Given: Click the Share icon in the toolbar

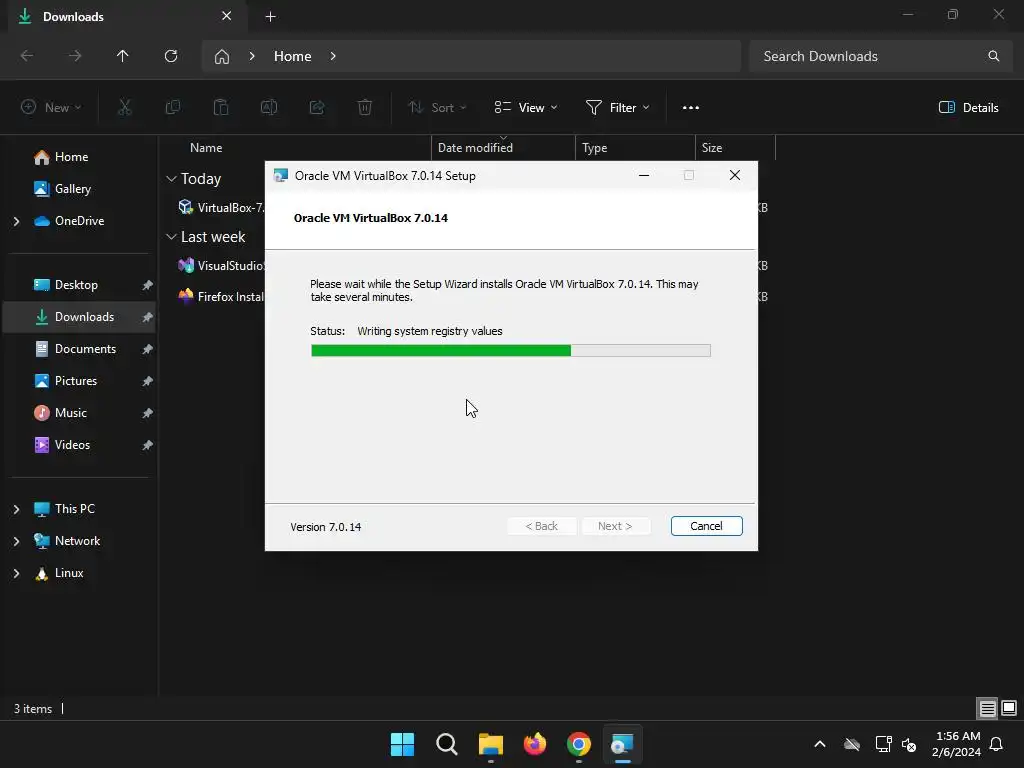Looking at the screenshot, I should (317, 108).
